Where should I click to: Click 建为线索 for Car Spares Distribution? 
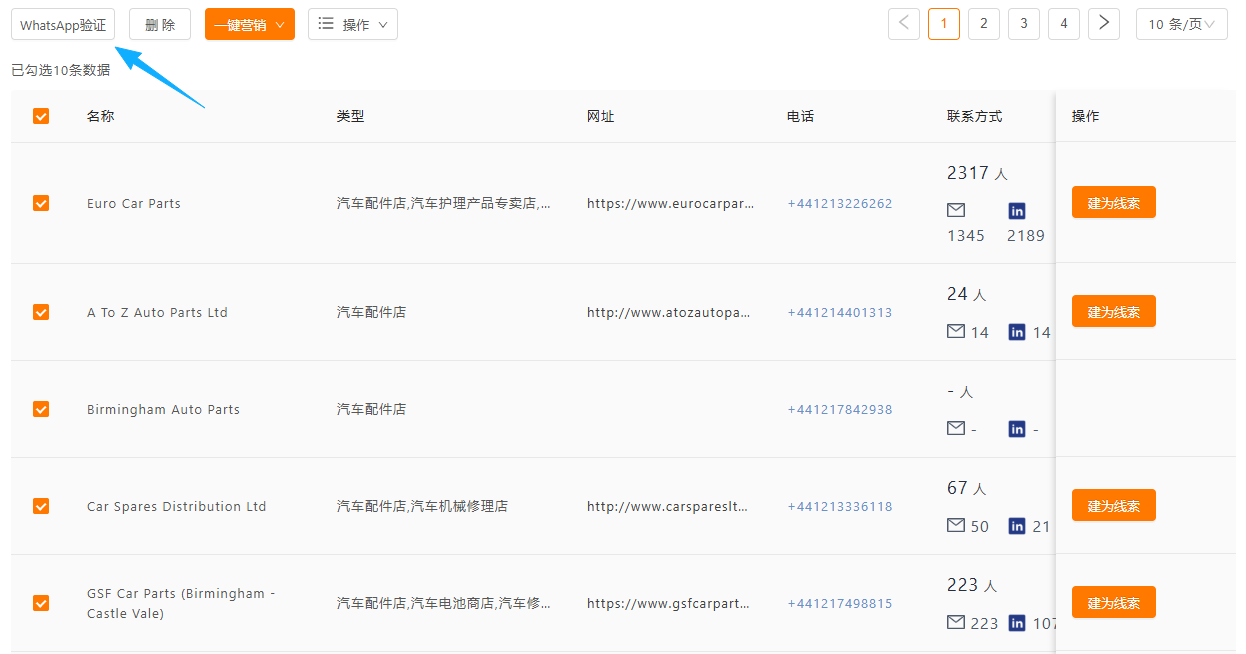1114,505
